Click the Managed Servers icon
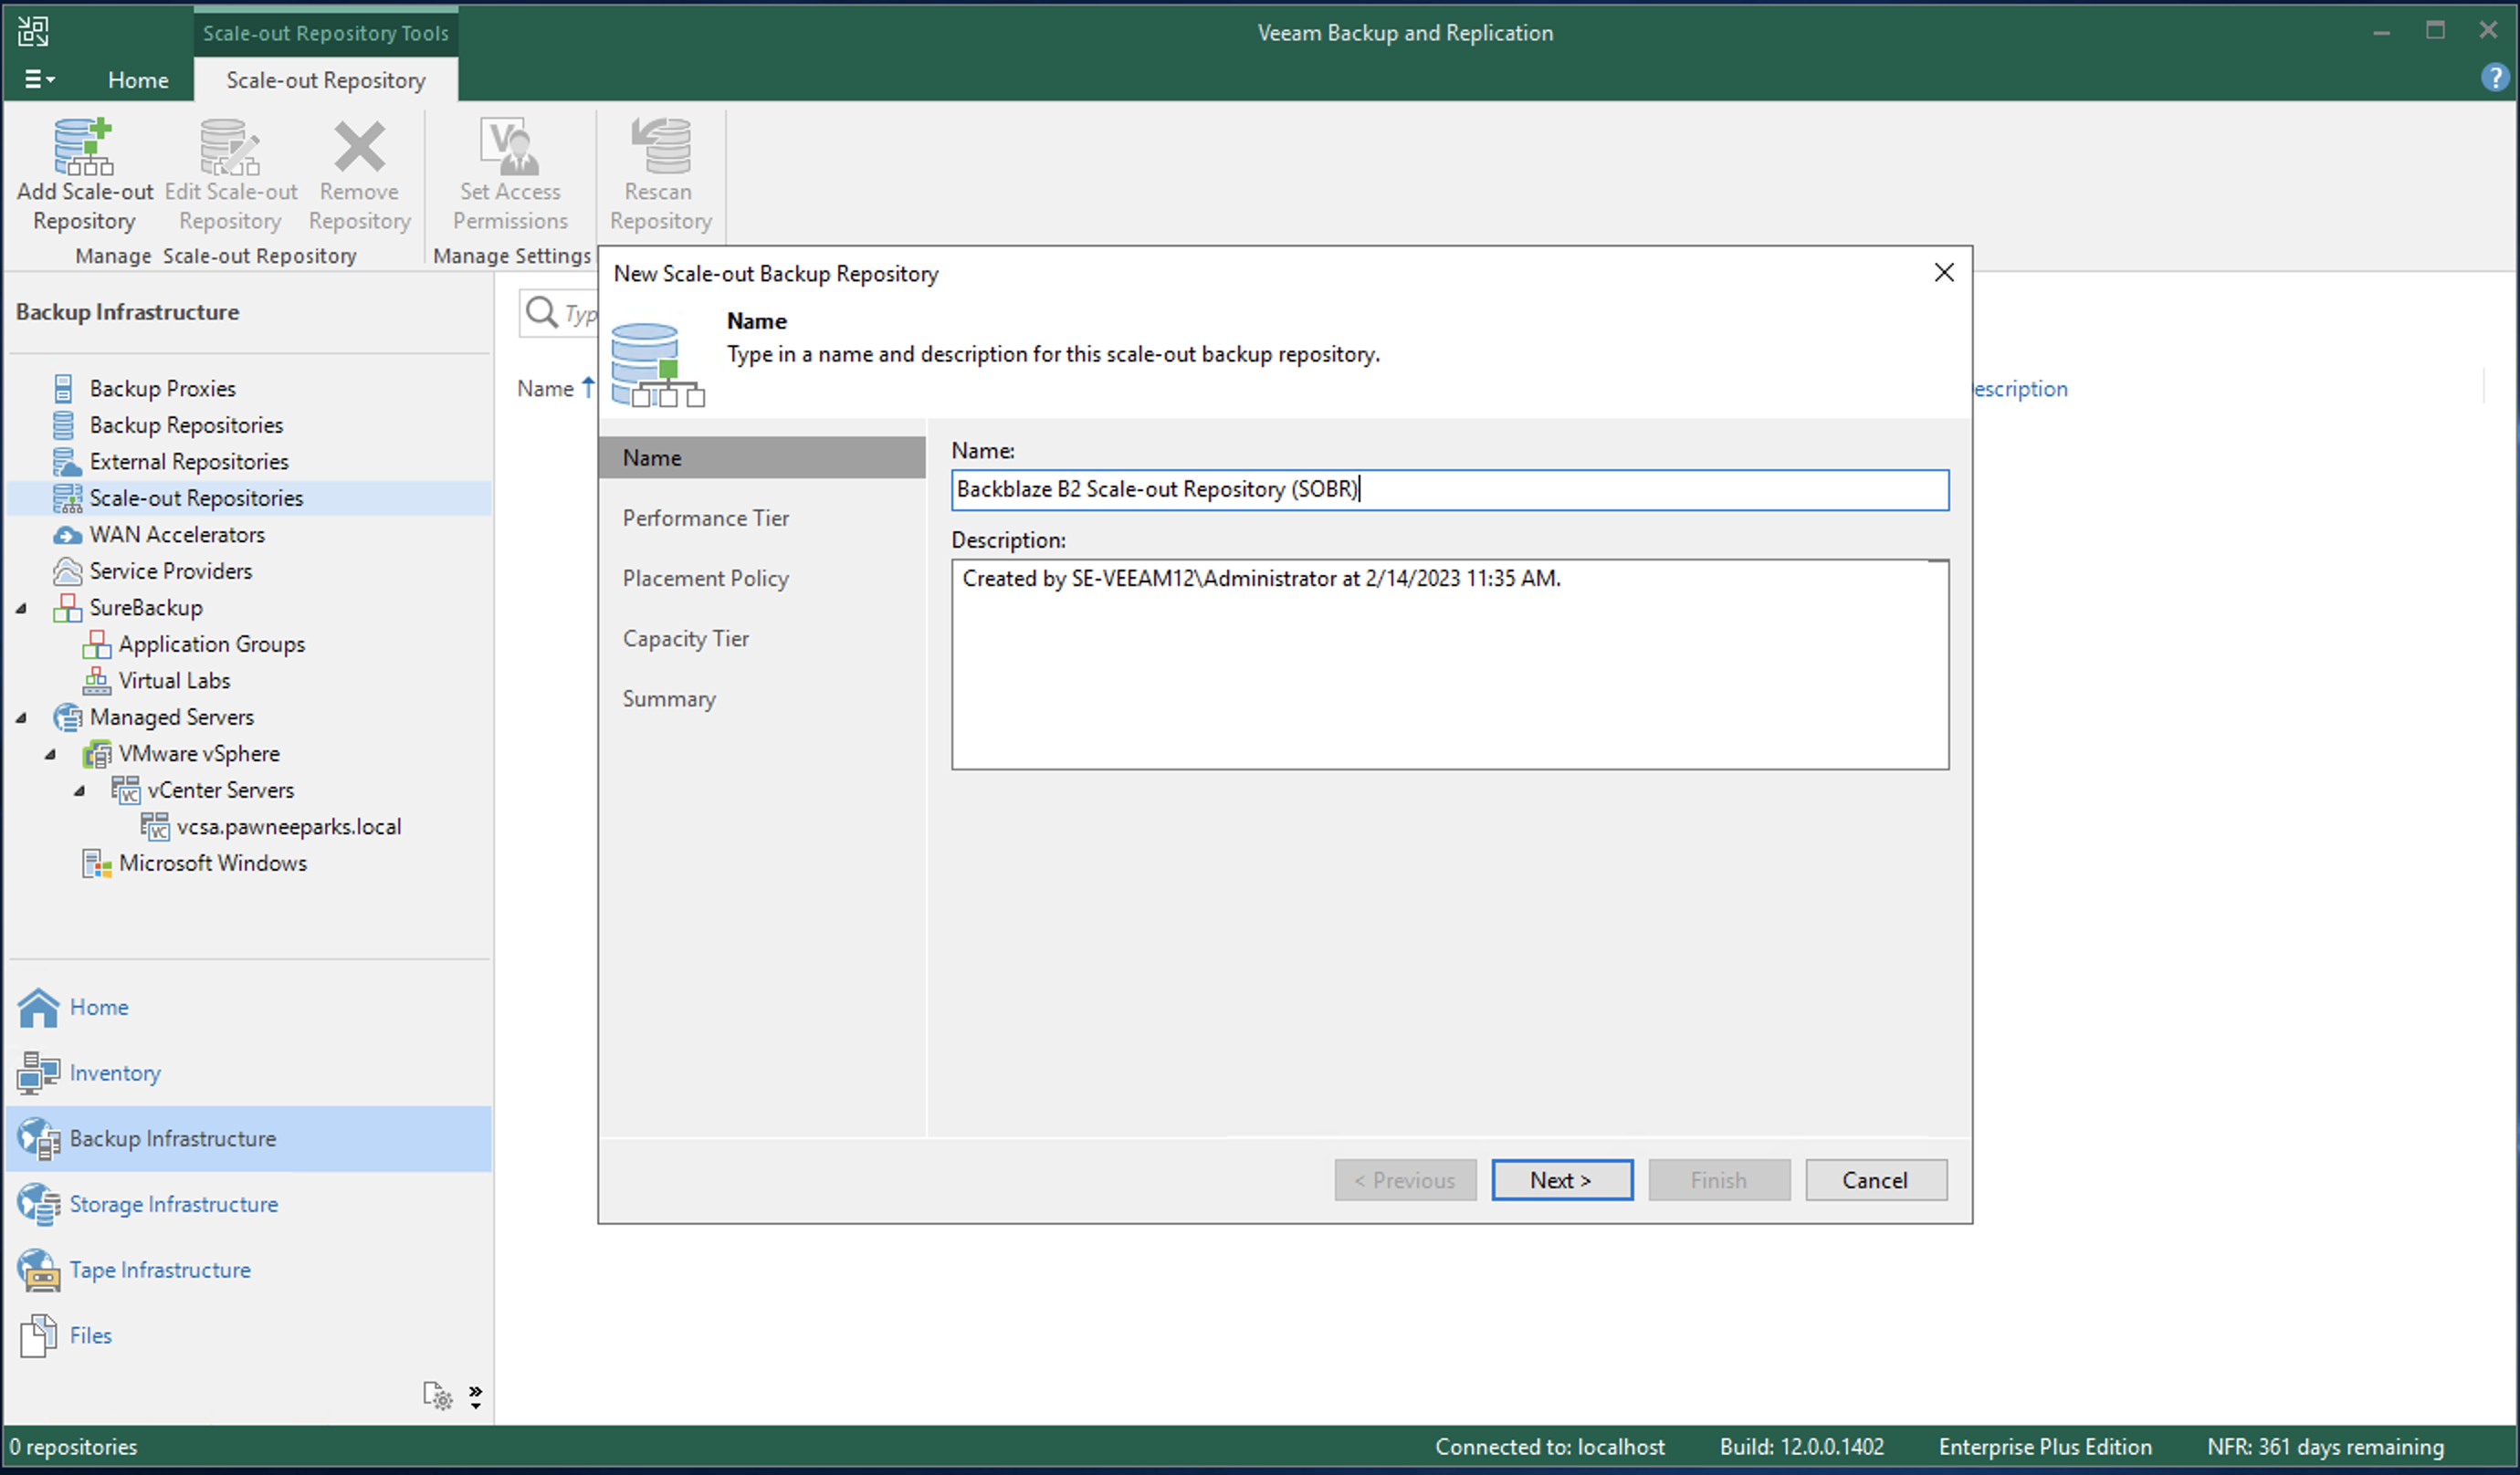 tap(67, 717)
